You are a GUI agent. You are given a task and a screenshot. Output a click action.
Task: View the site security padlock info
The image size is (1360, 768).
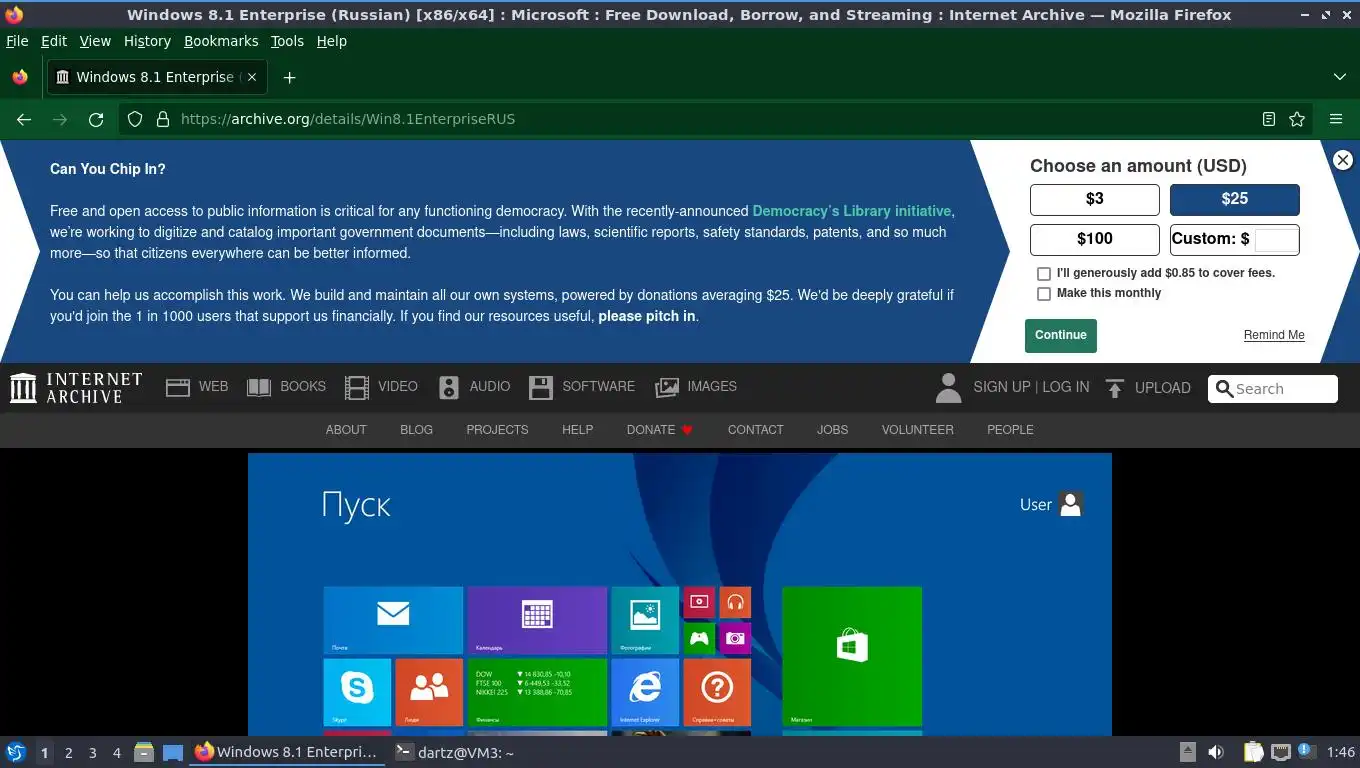tap(163, 119)
